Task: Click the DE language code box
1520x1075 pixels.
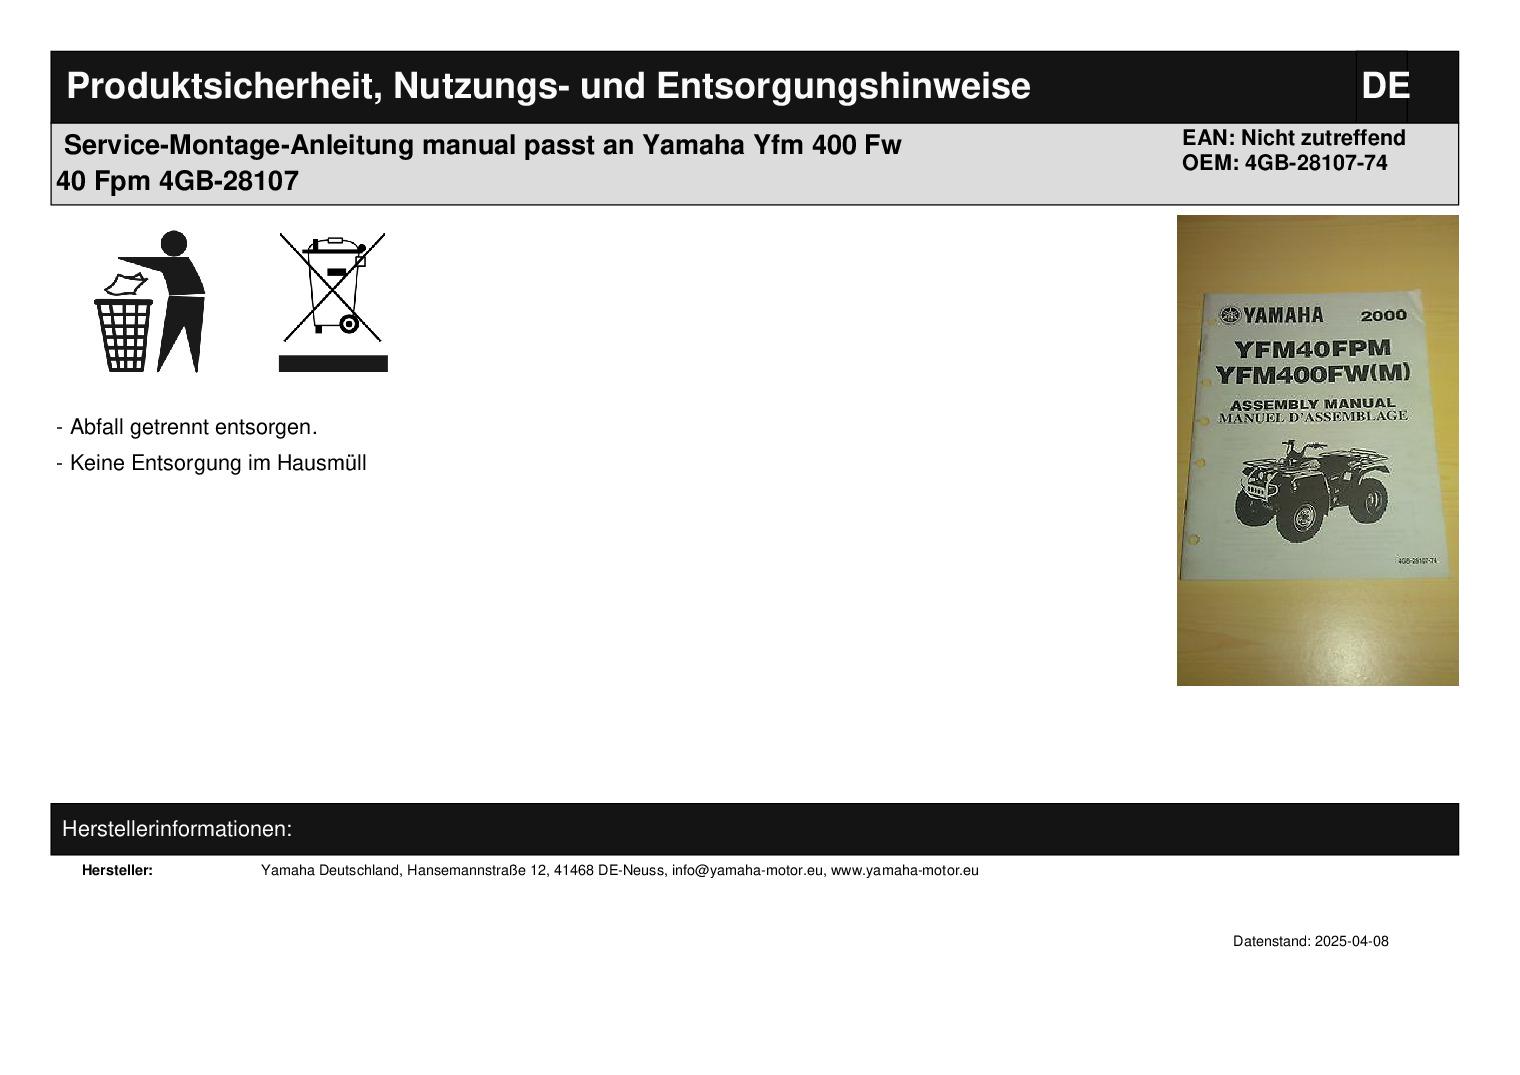Action: click(x=1384, y=86)
